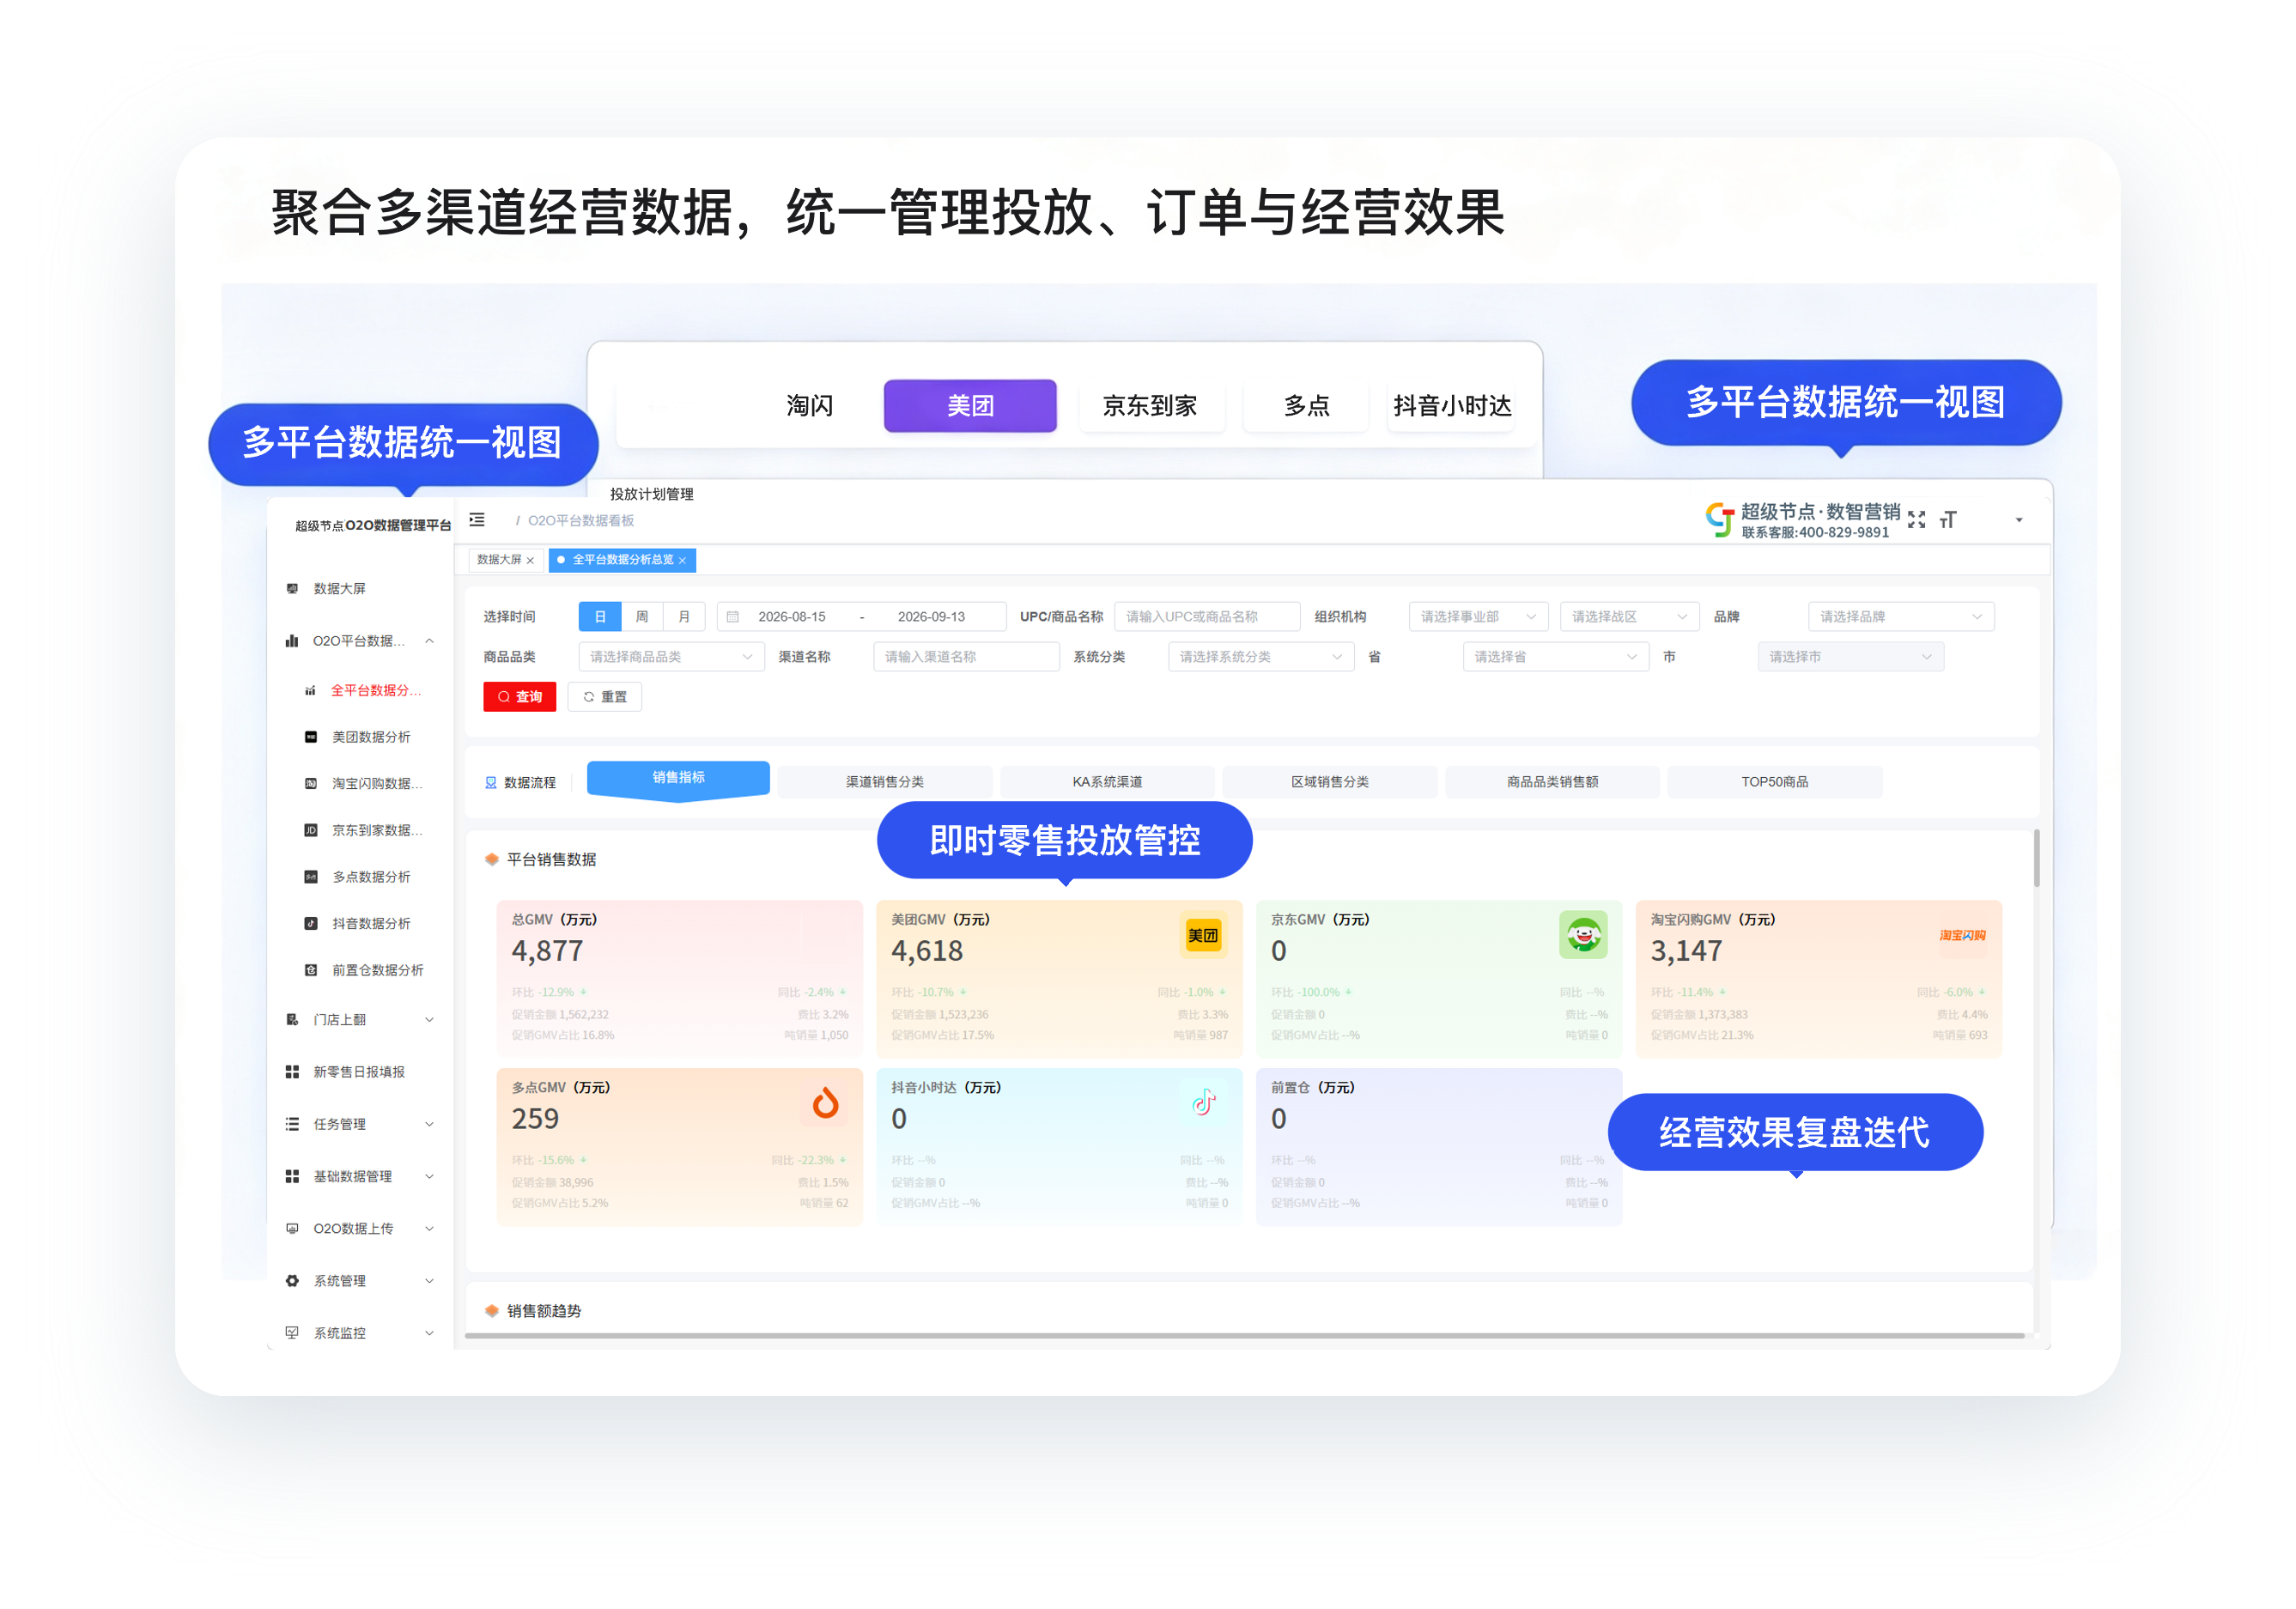Screen dimensions: 2296x1609
Task: Click the 京东到家数据 sidebar icon
Action: point(311,830)
